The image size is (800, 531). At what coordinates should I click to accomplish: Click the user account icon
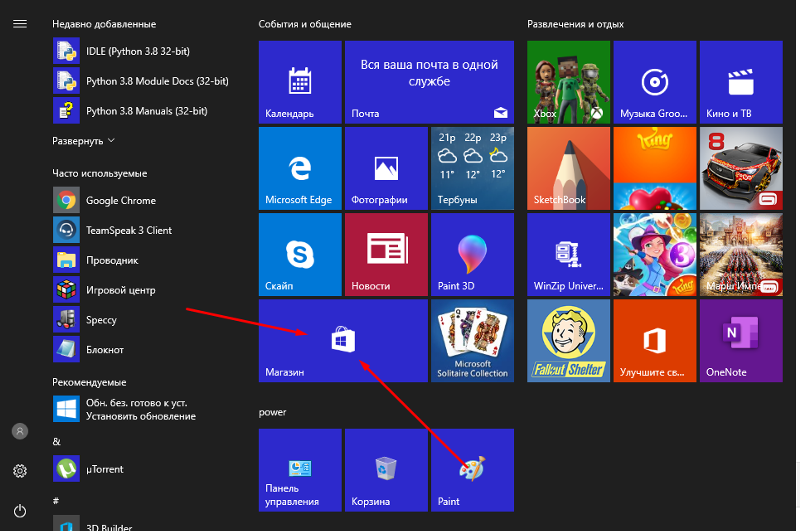click(x=20, y=432)
